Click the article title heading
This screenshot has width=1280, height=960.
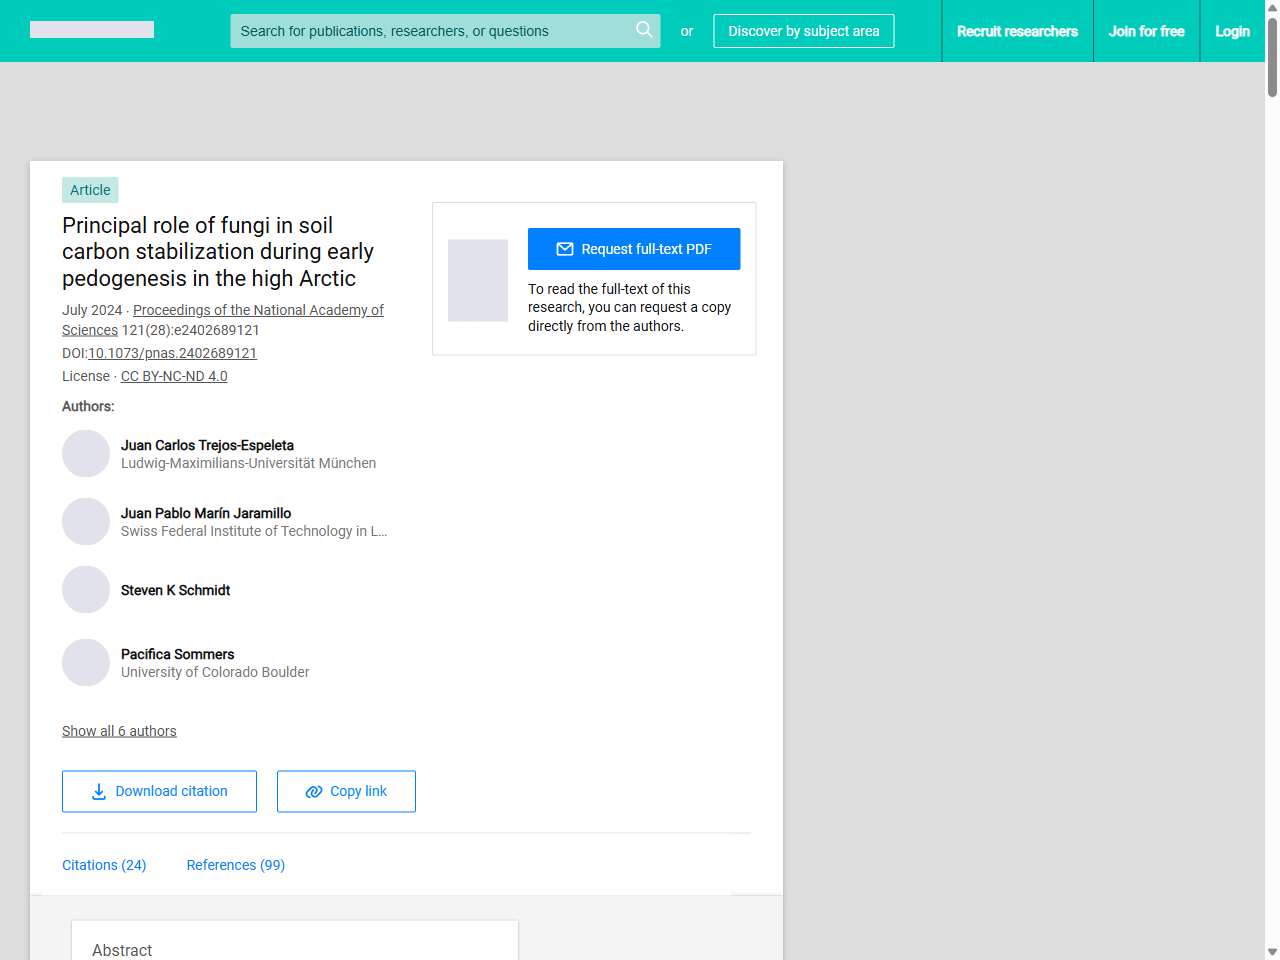[218, 252]
